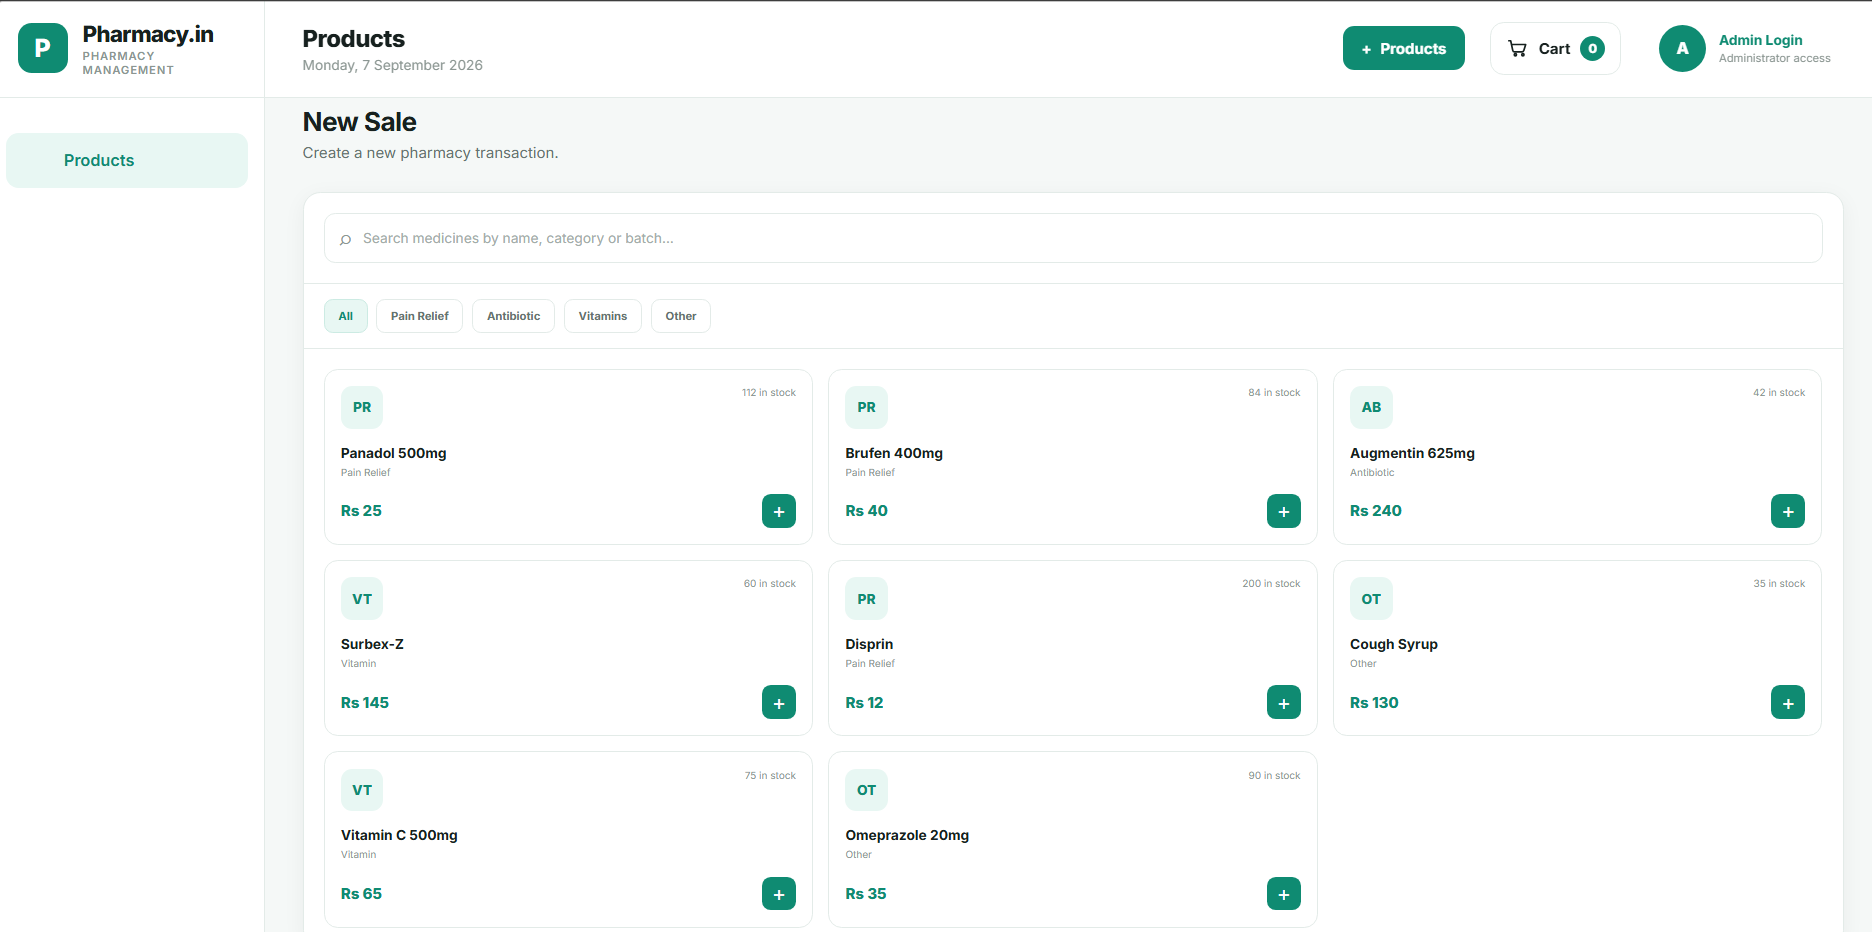
Task: Open the Admin Login avatar
Action: (1682, 48)
